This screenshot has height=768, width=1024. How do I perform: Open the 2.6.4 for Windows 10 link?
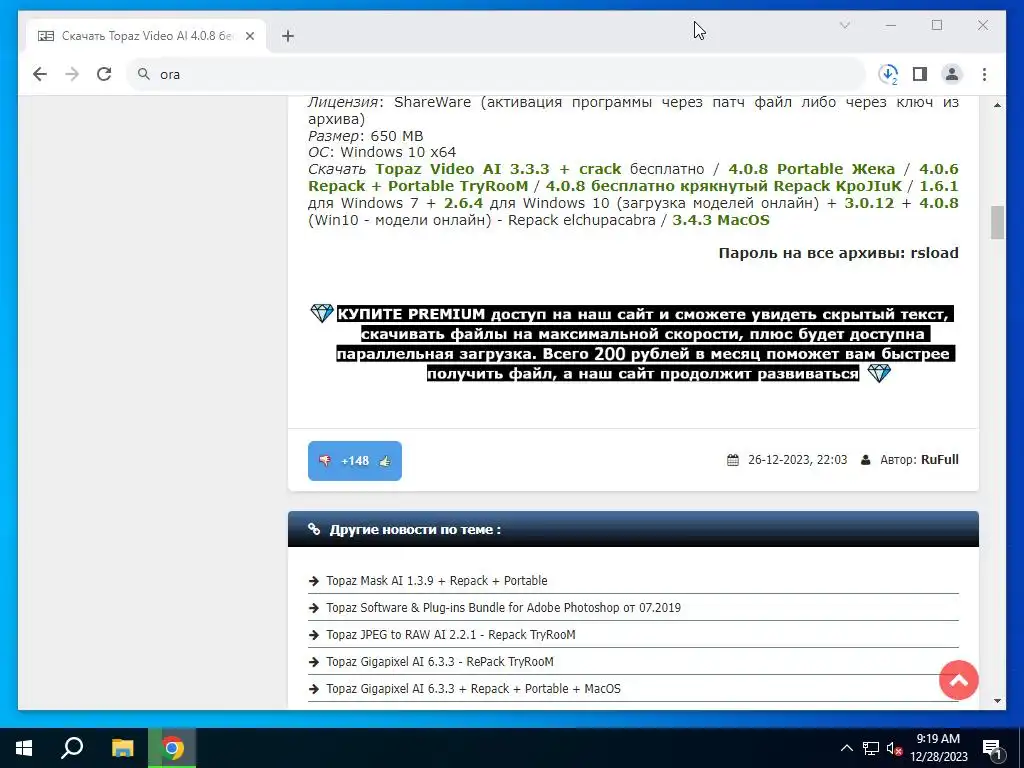(464, 203)
